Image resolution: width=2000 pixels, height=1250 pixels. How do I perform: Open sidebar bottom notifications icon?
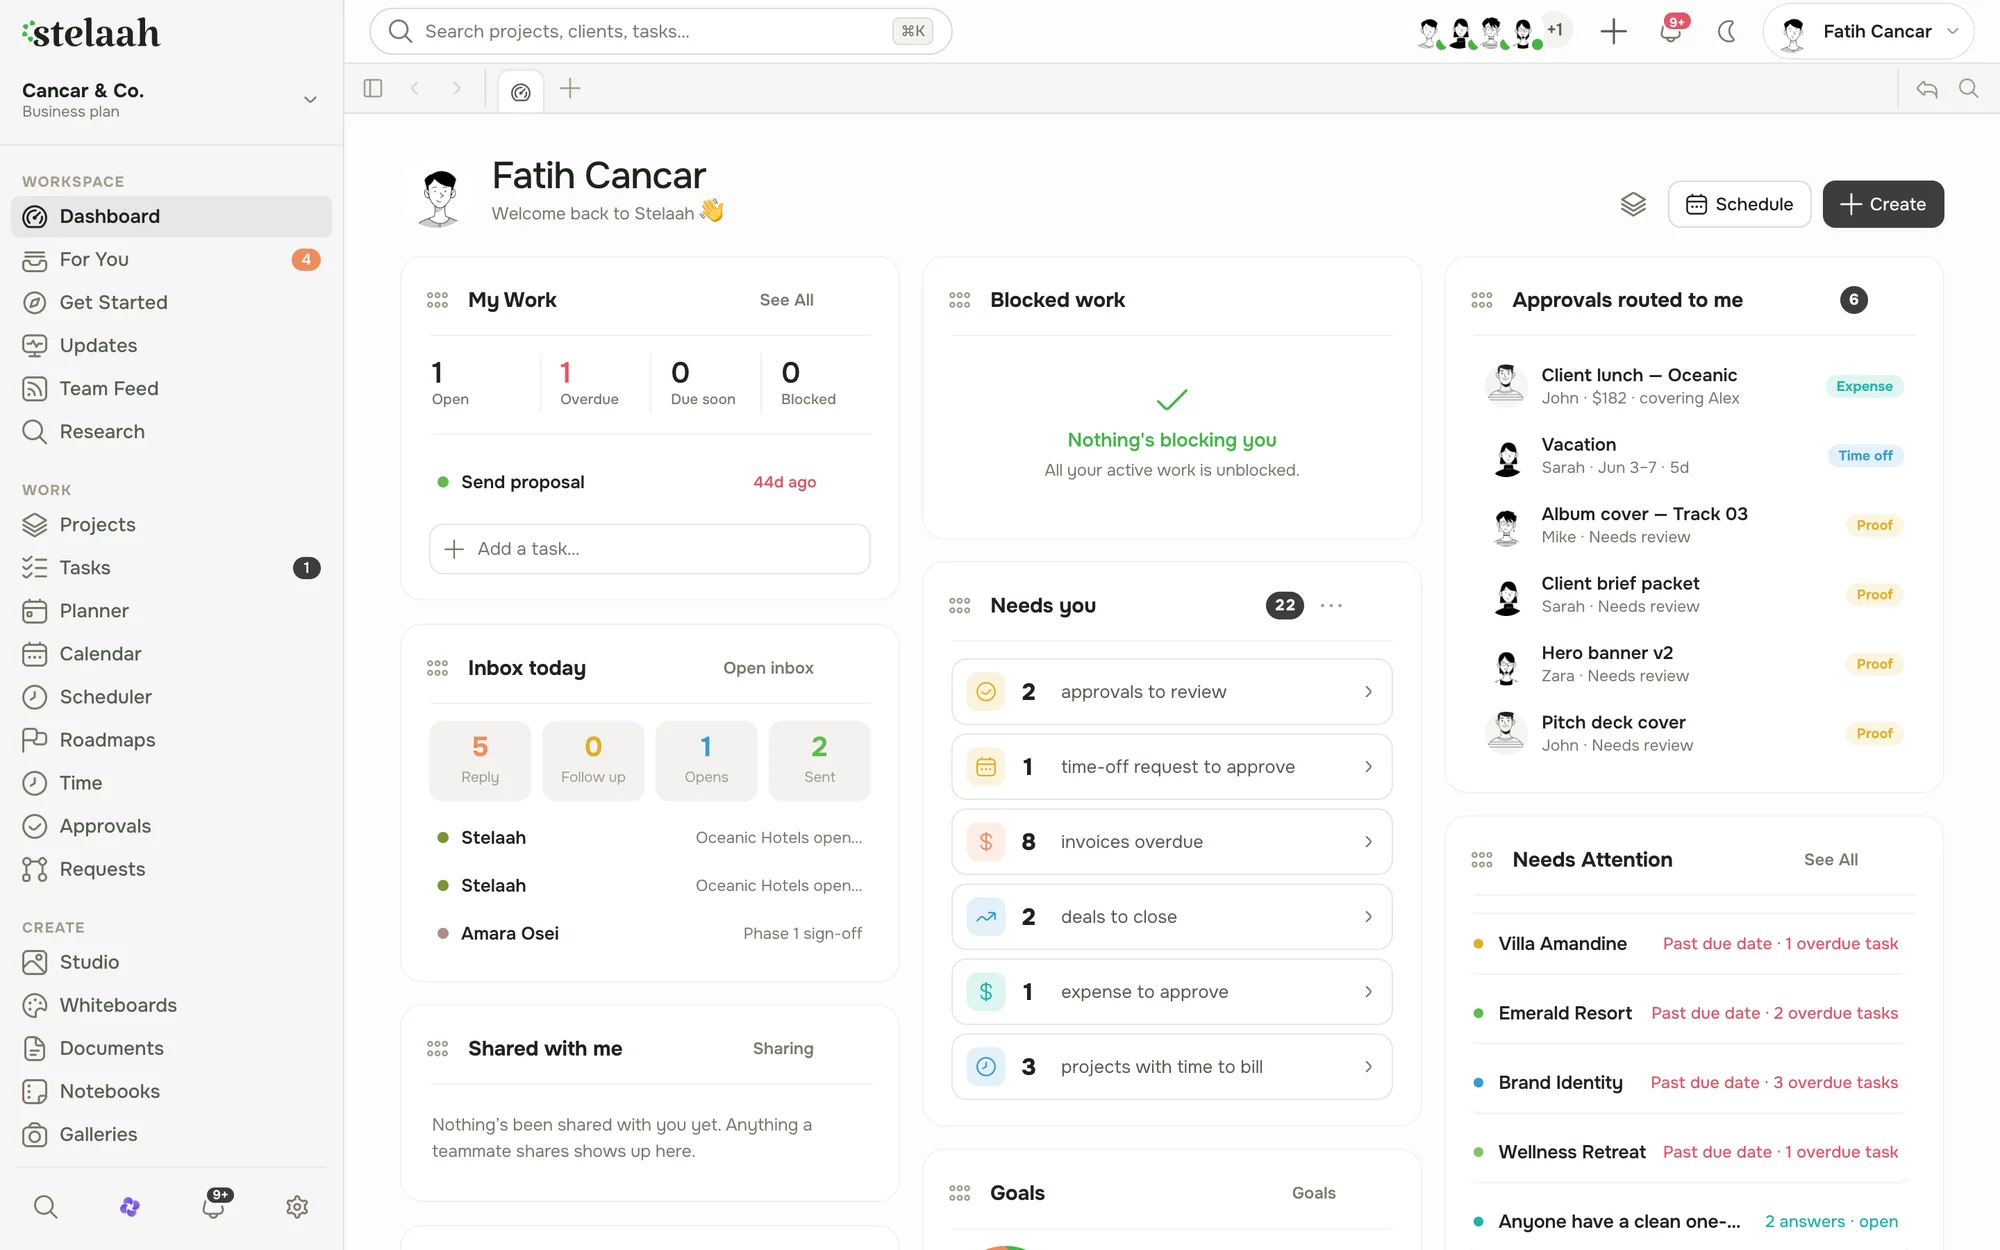[x=214, y=1205]
